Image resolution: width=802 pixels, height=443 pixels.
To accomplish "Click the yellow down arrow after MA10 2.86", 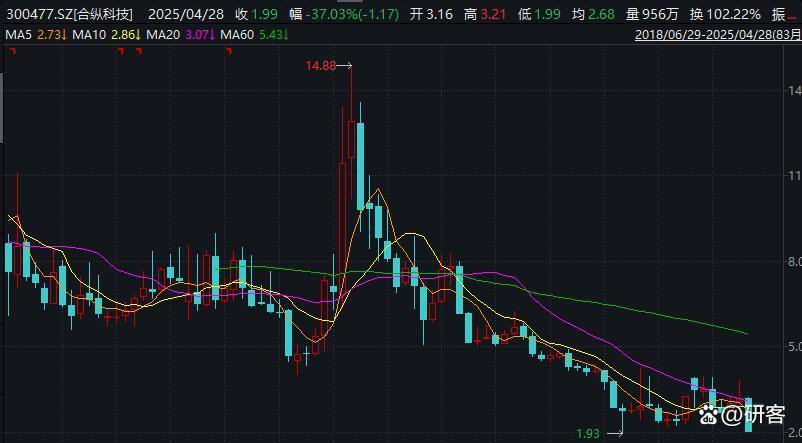I will coord(138,35).
